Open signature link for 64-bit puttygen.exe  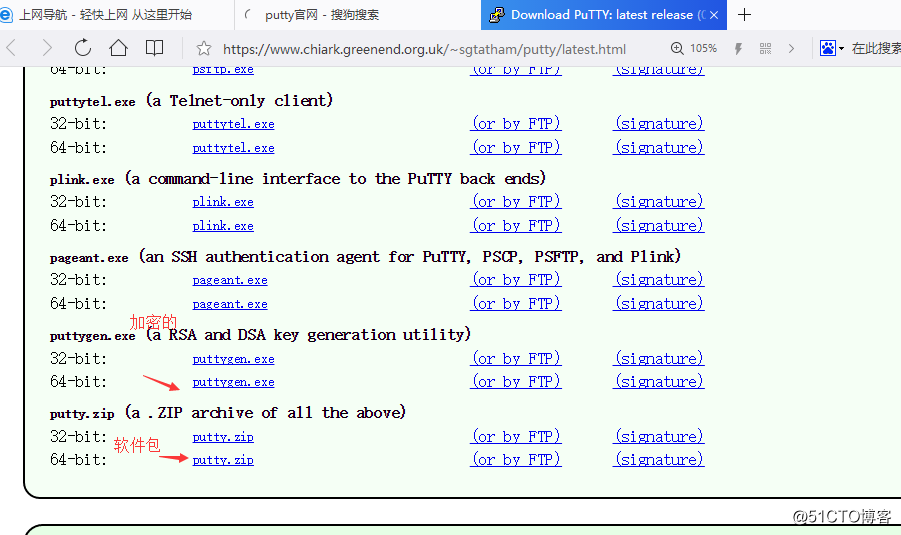[x=659, y=382]
